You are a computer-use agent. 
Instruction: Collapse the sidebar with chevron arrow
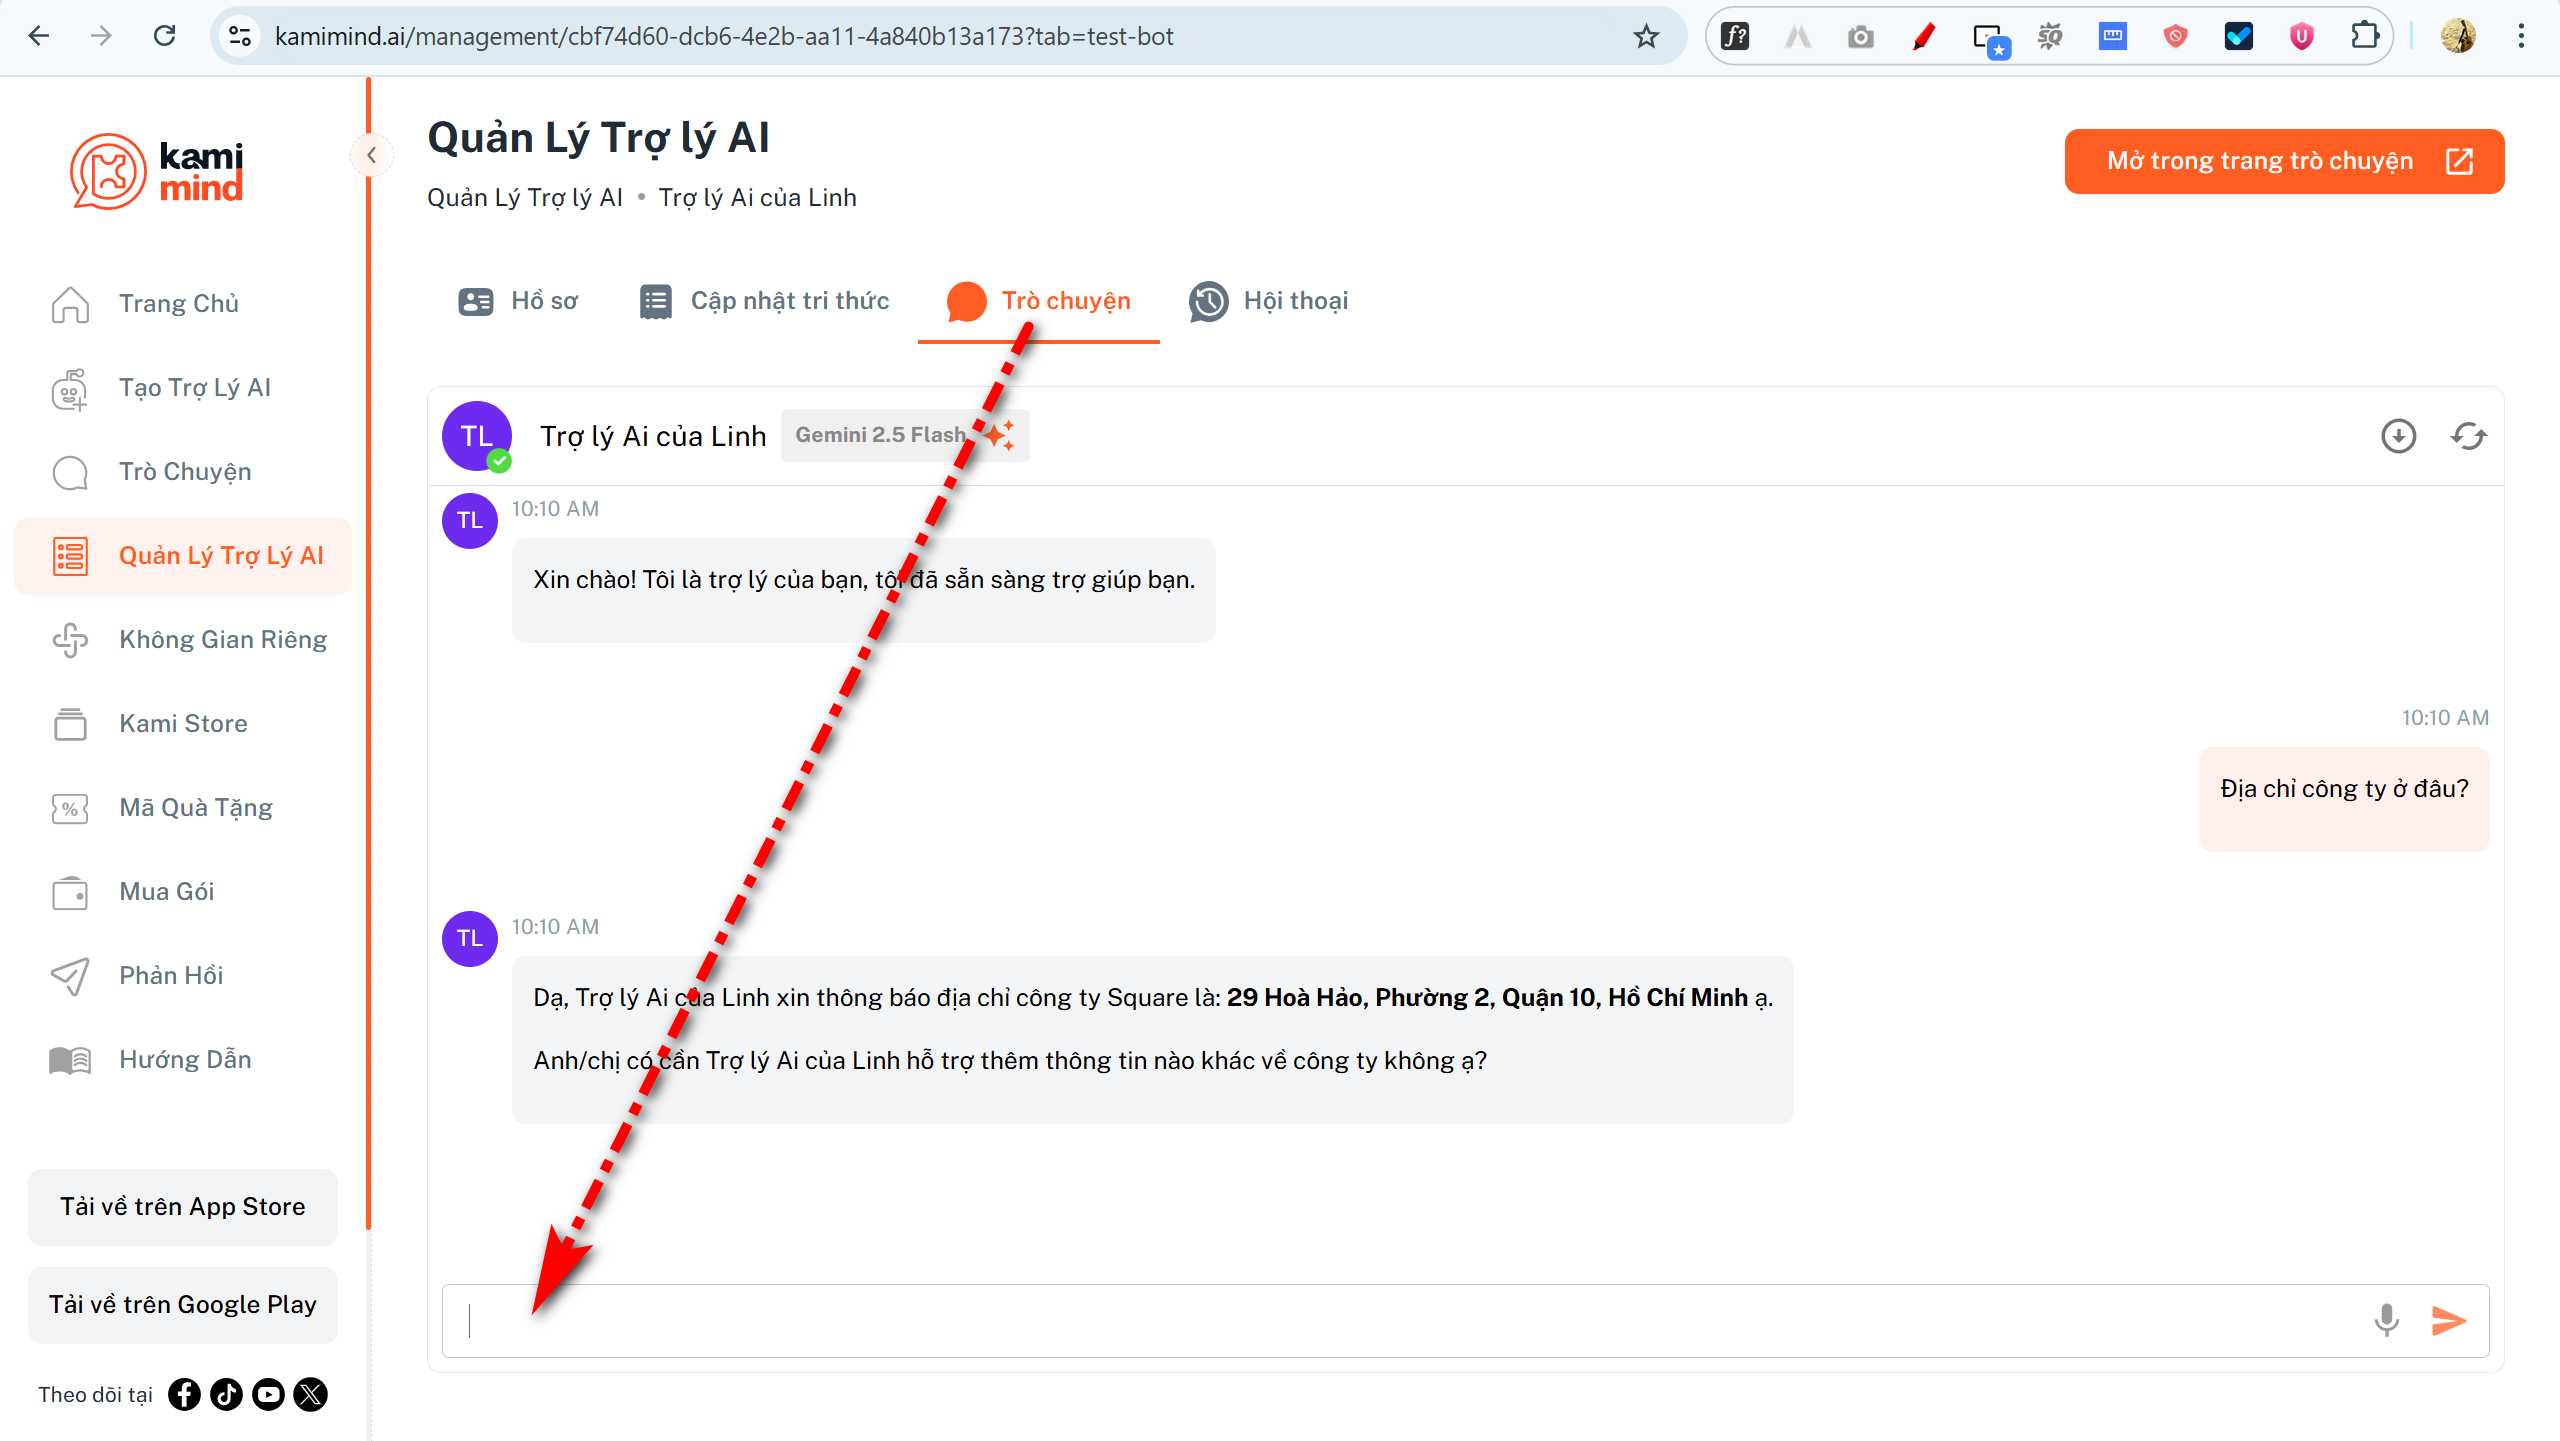pos(371,155)
